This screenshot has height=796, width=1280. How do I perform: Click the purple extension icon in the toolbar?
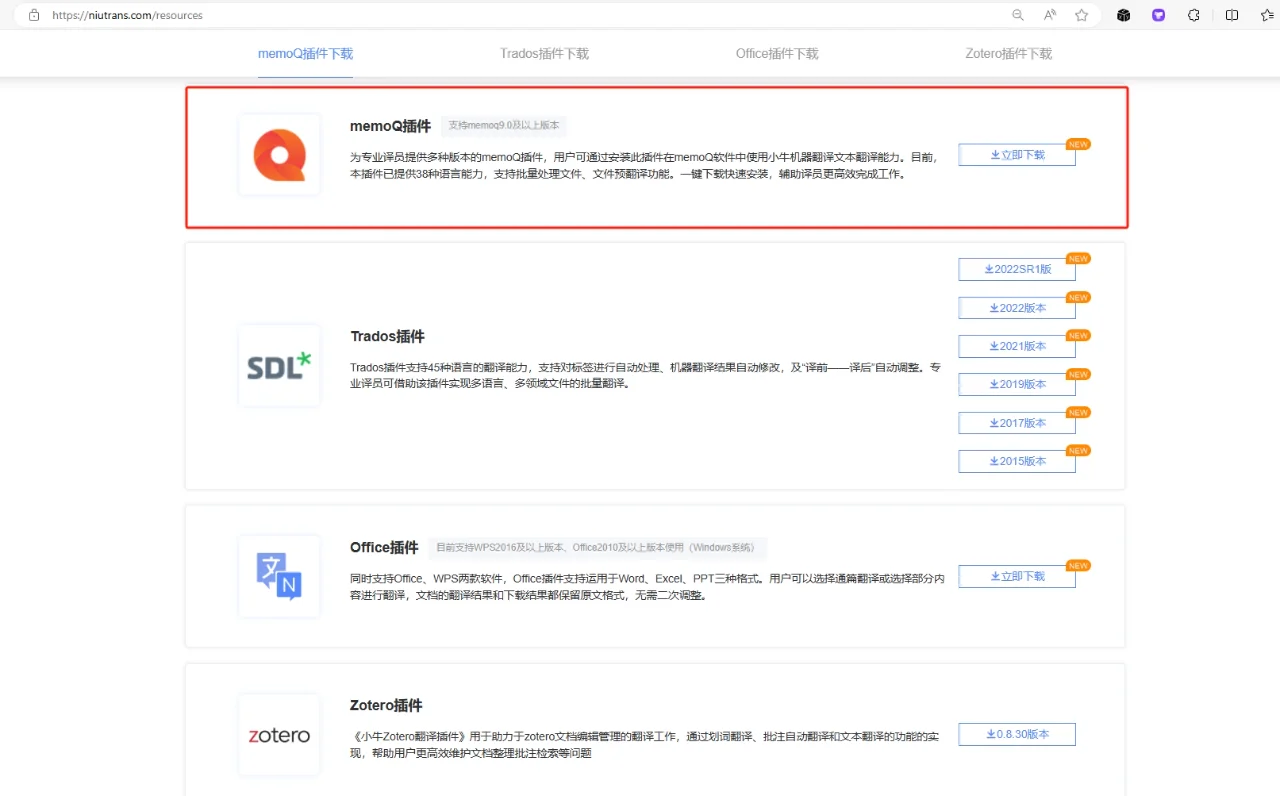tap(1158, 15)
